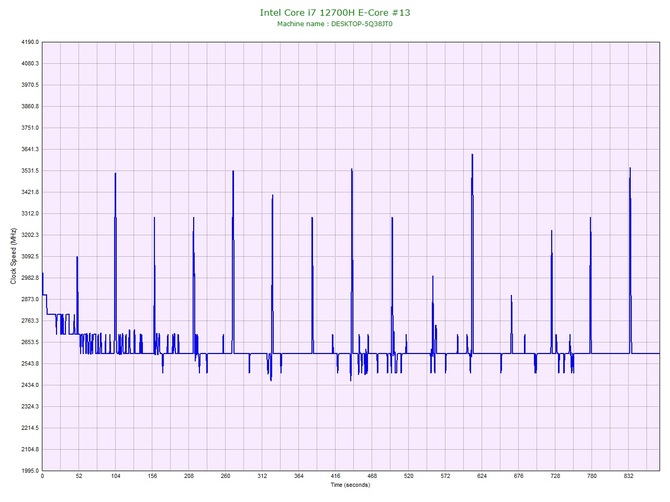Select the 2873.0 y-axis value
This screenshot has width=670, height=502.
30,299
